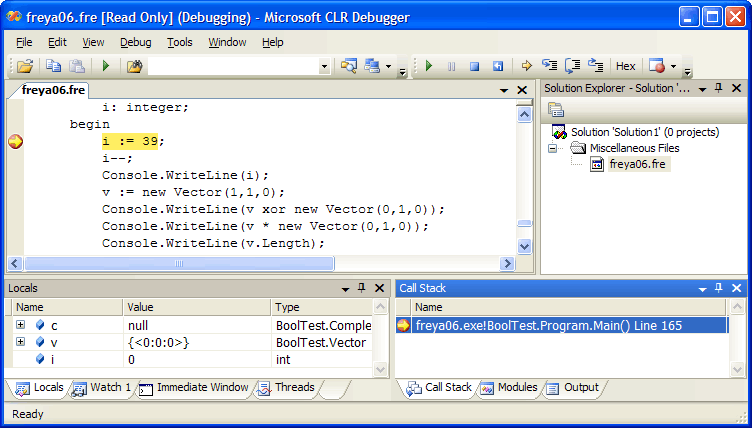Click the find text input box
The image size is (752, 428).
(x=234, y=66)
